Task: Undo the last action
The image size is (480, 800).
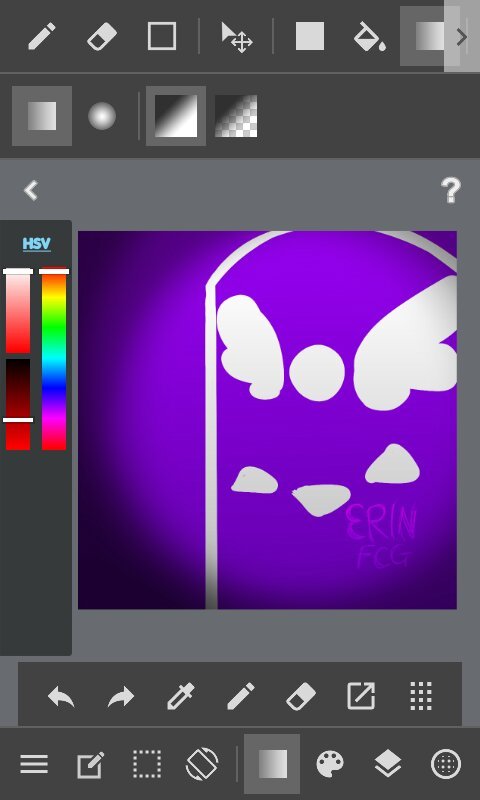Action: (61, 697)
